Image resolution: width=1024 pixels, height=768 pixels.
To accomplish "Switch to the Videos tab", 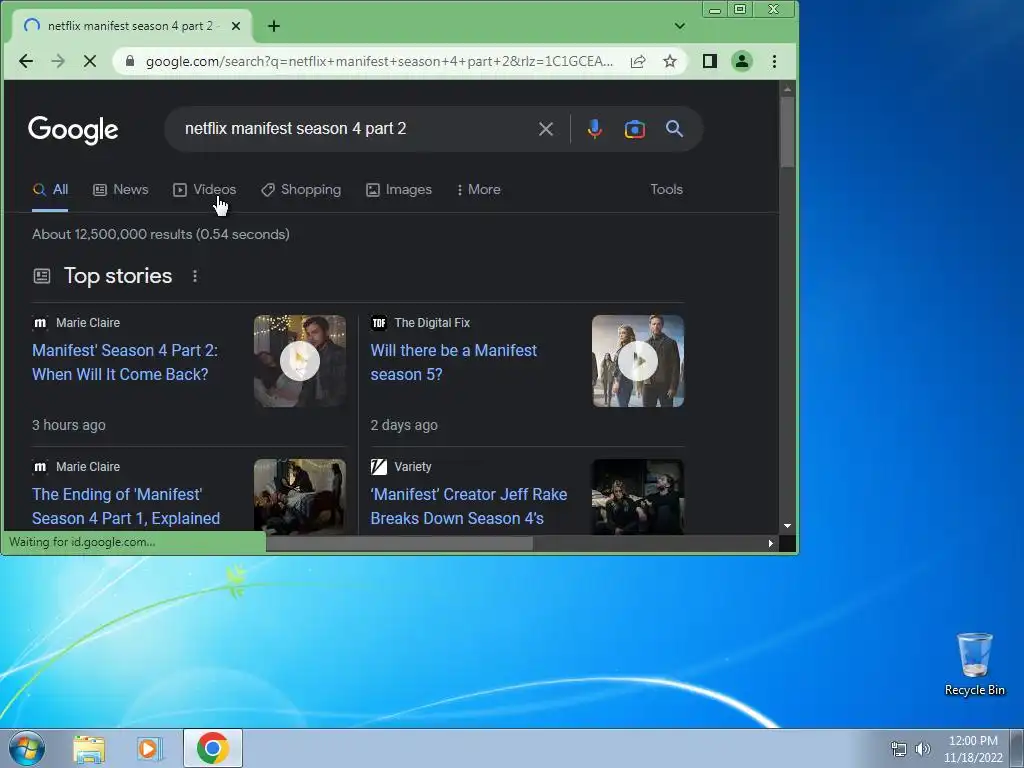I will [204, 189].
